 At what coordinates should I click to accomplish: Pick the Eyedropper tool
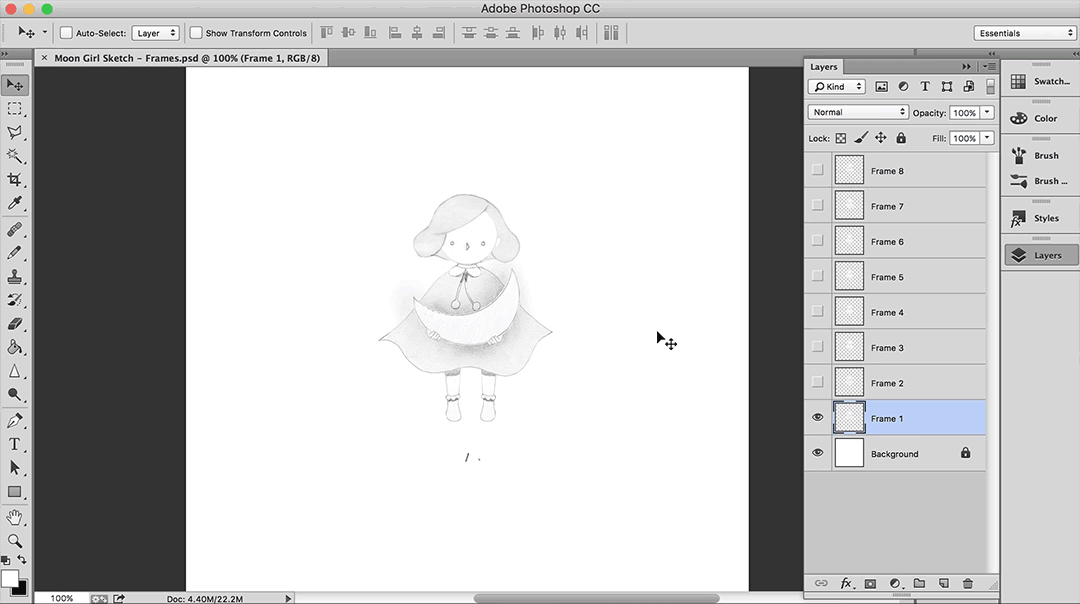15,204
